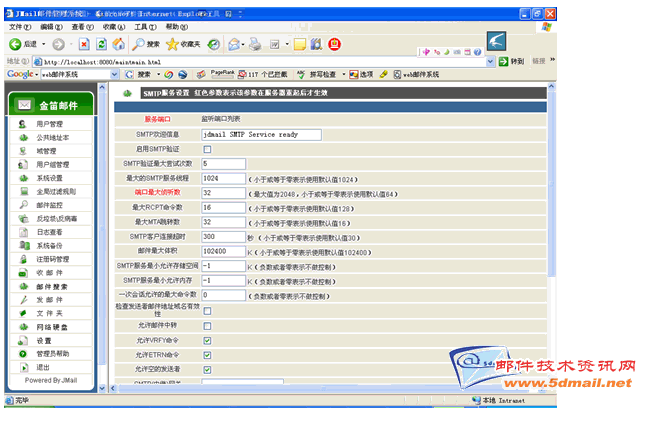Open the 工具(T) menu

click(144, 27)
